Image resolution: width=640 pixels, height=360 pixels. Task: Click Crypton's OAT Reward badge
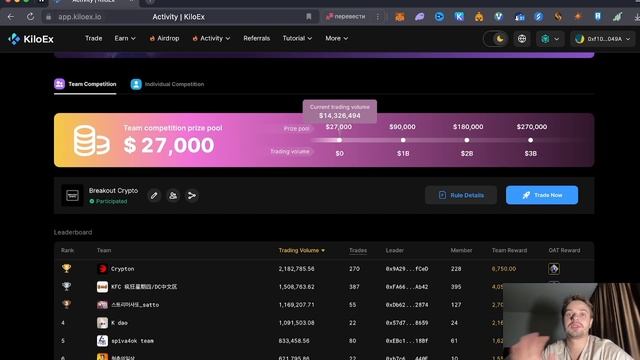click(553, 269)
